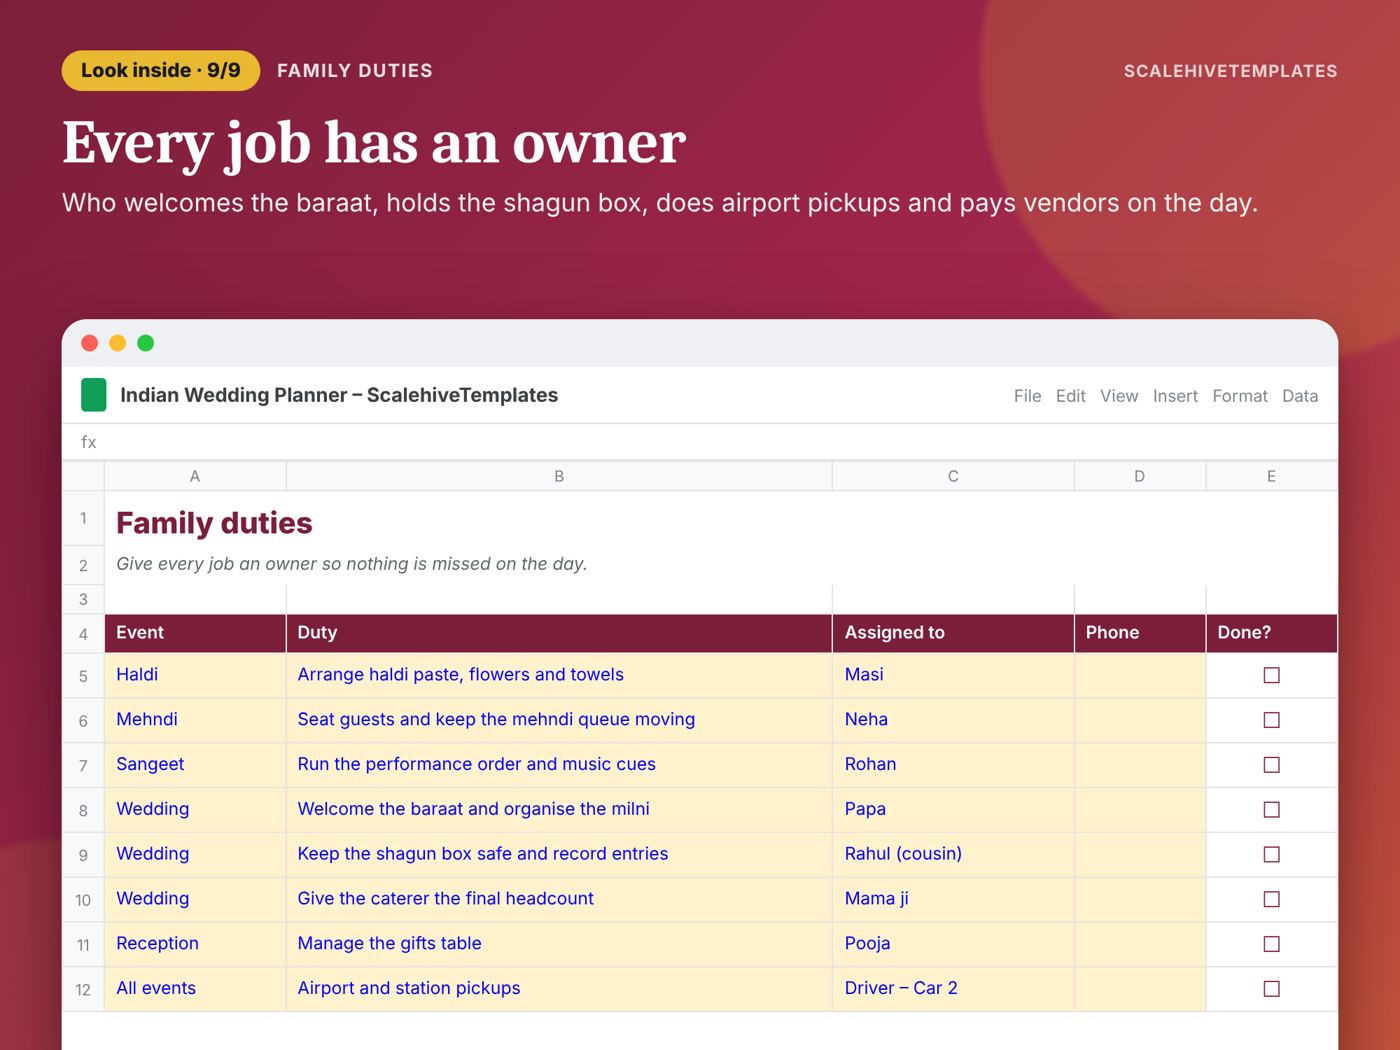Open the Format menu
Image resolution: width=1400 pixels, height=1050 pixels.
click(x=1240, y=396)
